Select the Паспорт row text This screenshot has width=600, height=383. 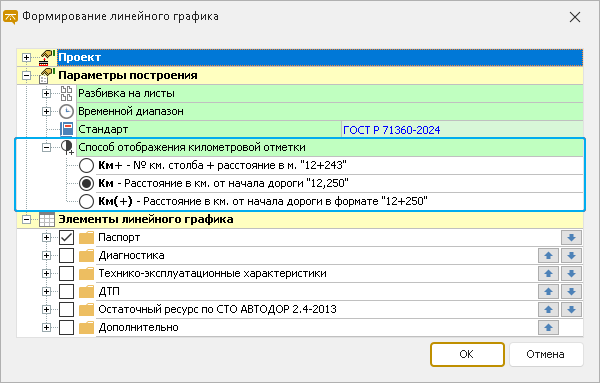click(119, 238)
